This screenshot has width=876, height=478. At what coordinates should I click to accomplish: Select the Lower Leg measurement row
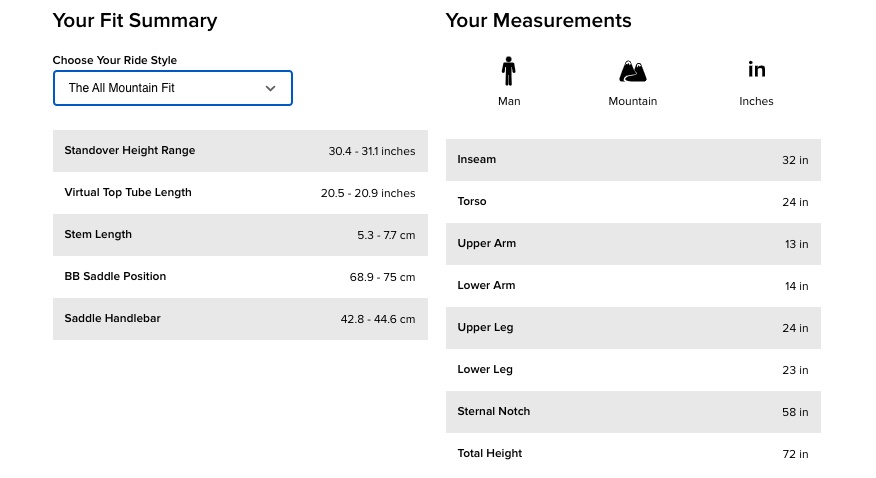[633, 370]
